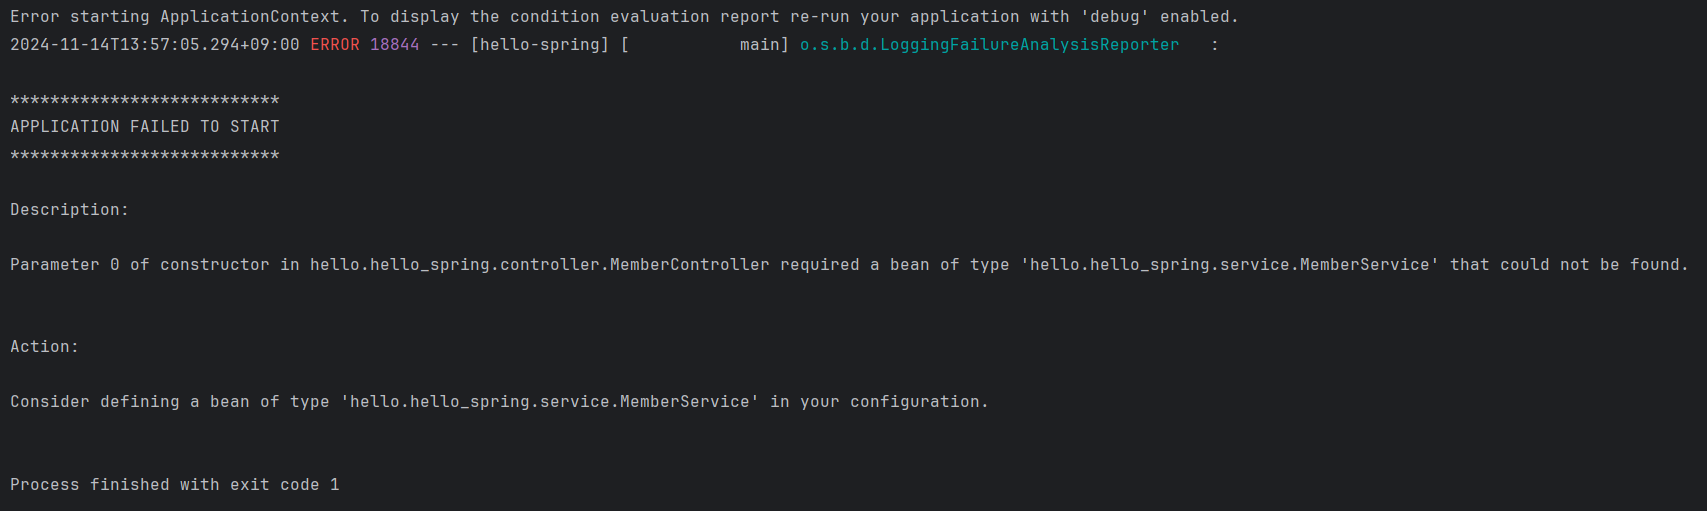This screenshot has height=511, width=1707.
Task: Click 'Process finished with exit code 1'
Action: click(174, 485)
